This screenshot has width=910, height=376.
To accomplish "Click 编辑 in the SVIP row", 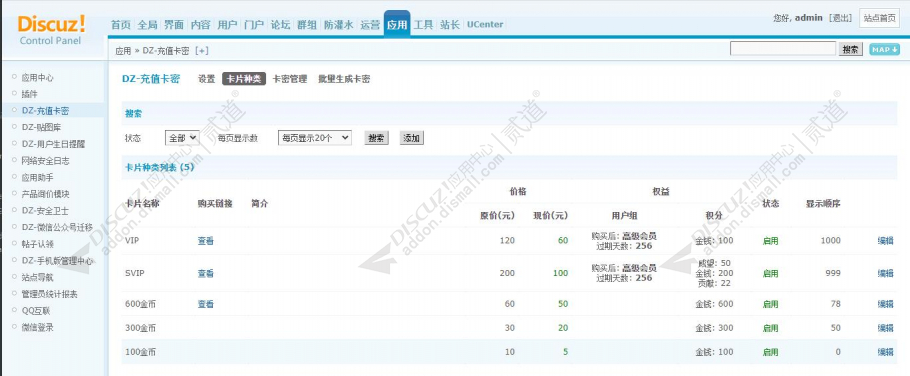I will click(x=885, y=273).
